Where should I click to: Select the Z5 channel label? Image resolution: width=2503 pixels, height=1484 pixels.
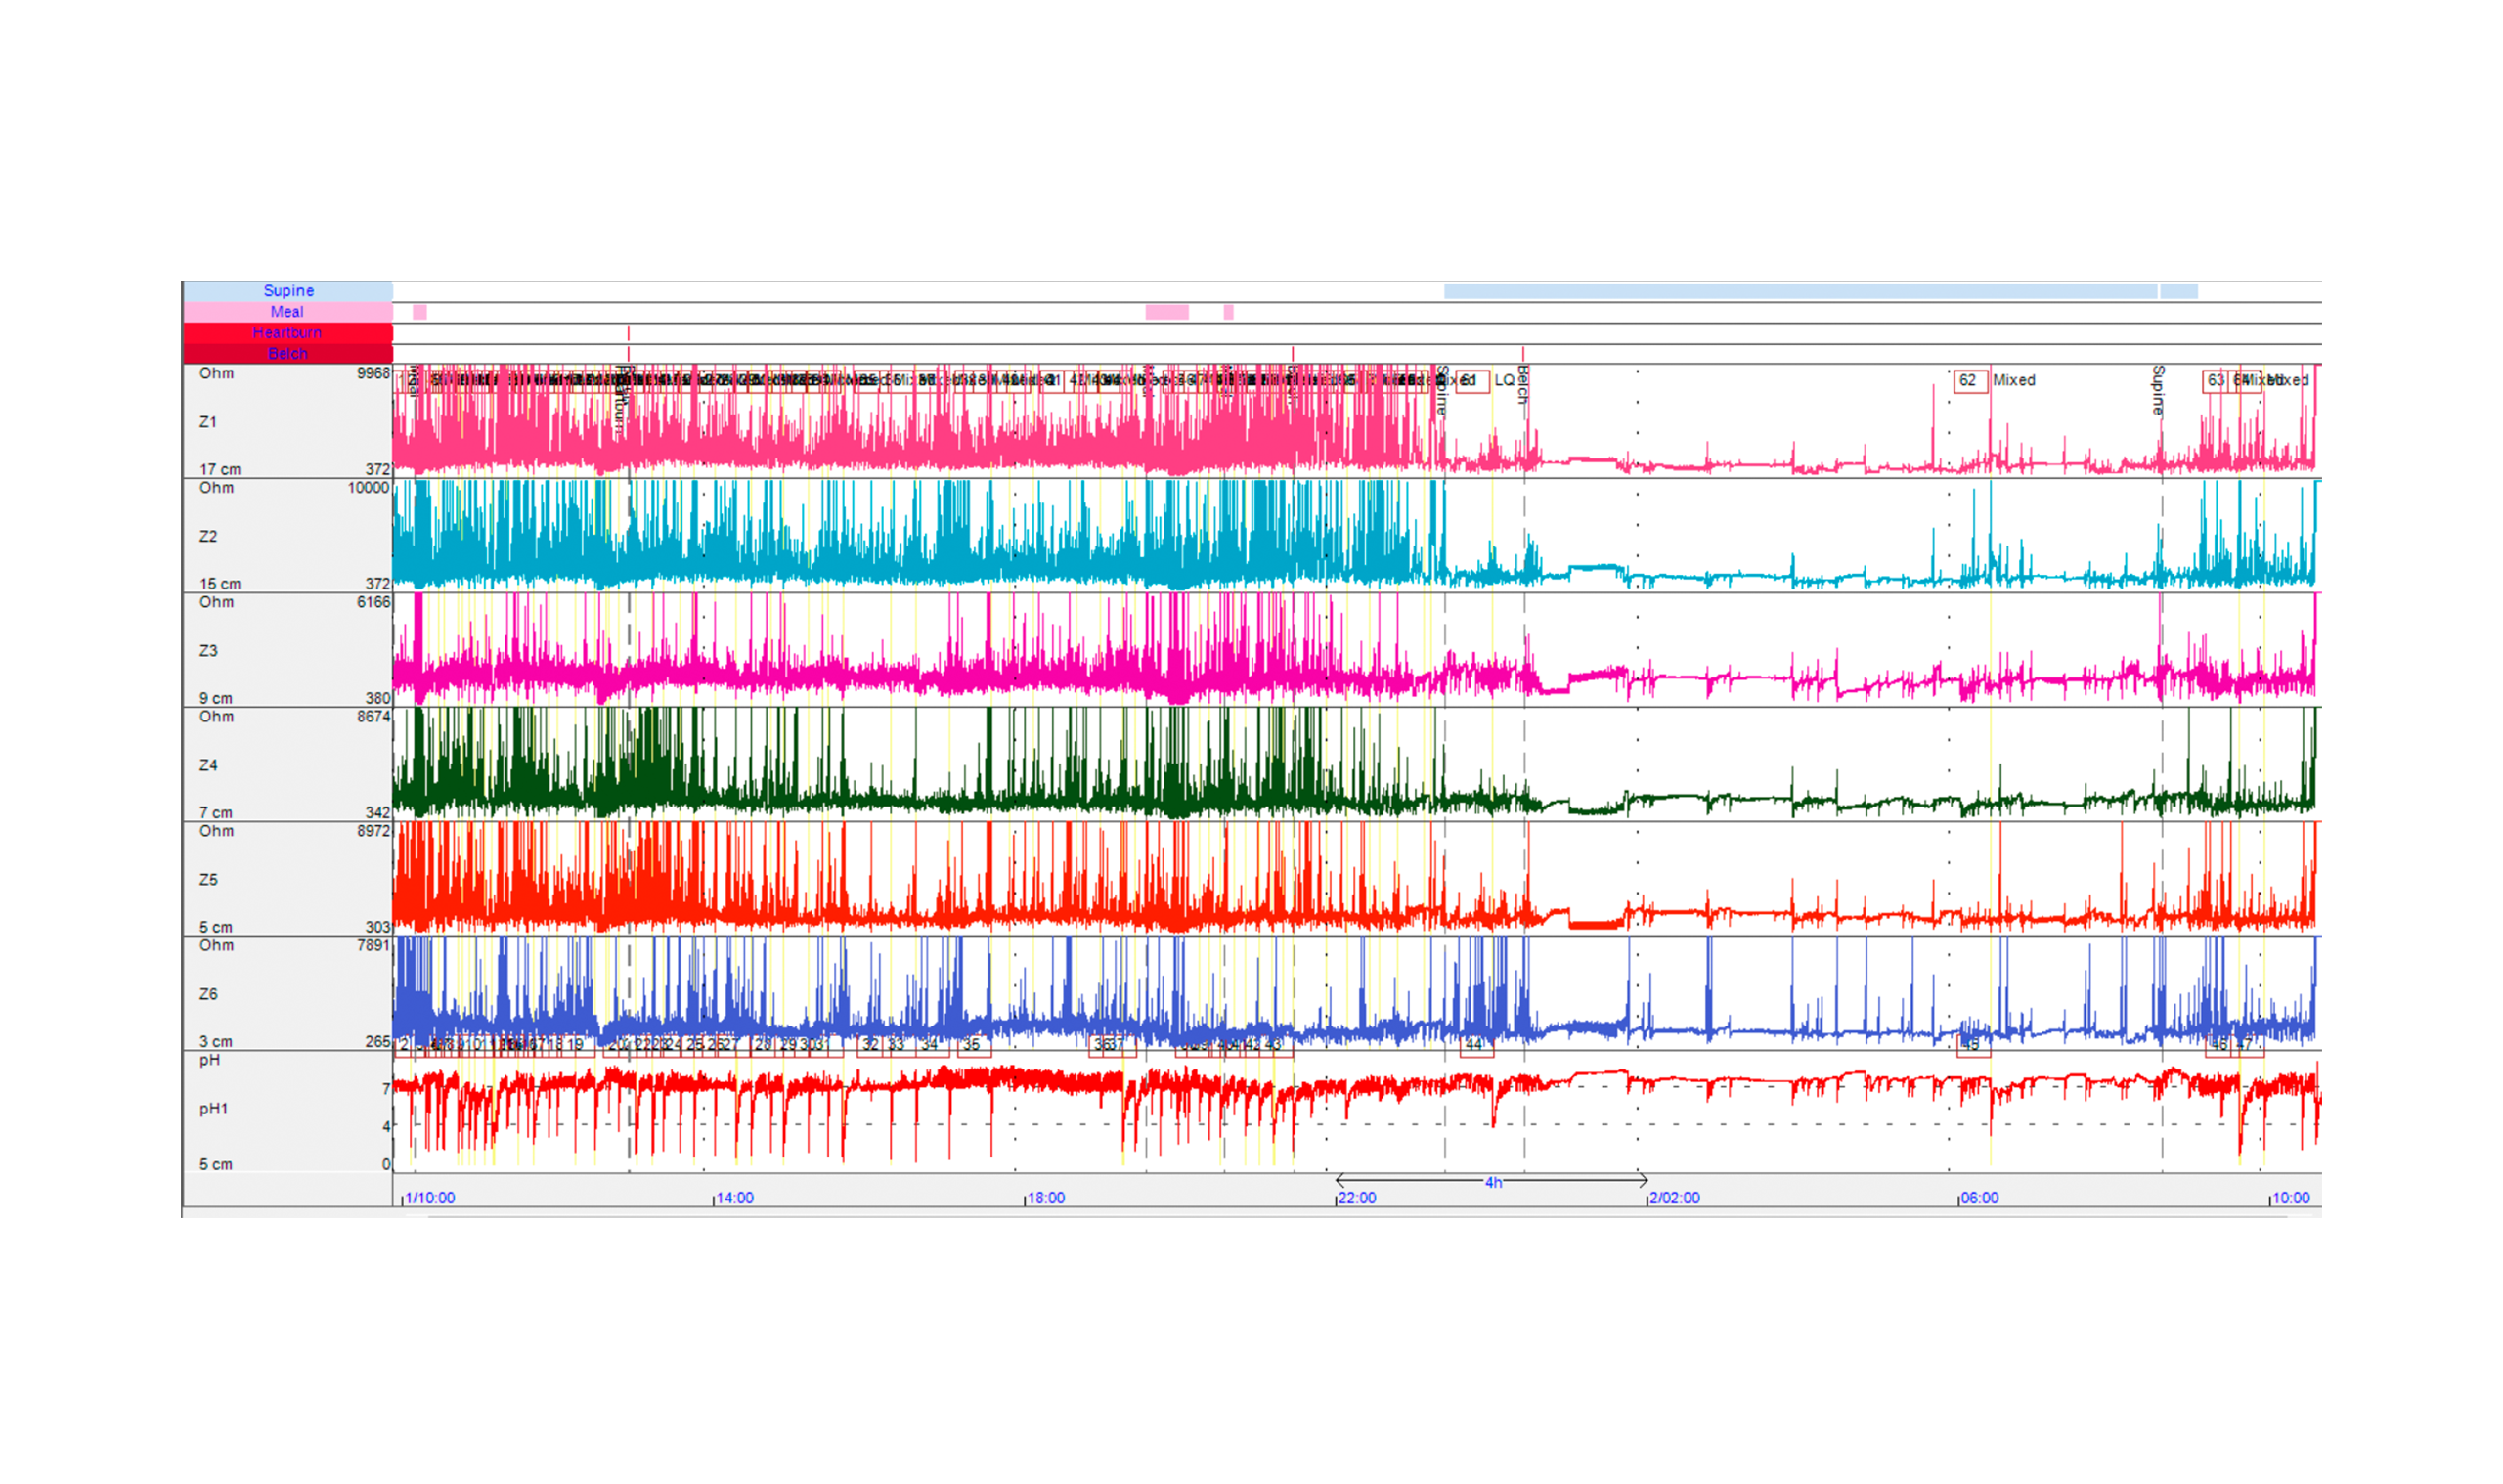(208, 880)
